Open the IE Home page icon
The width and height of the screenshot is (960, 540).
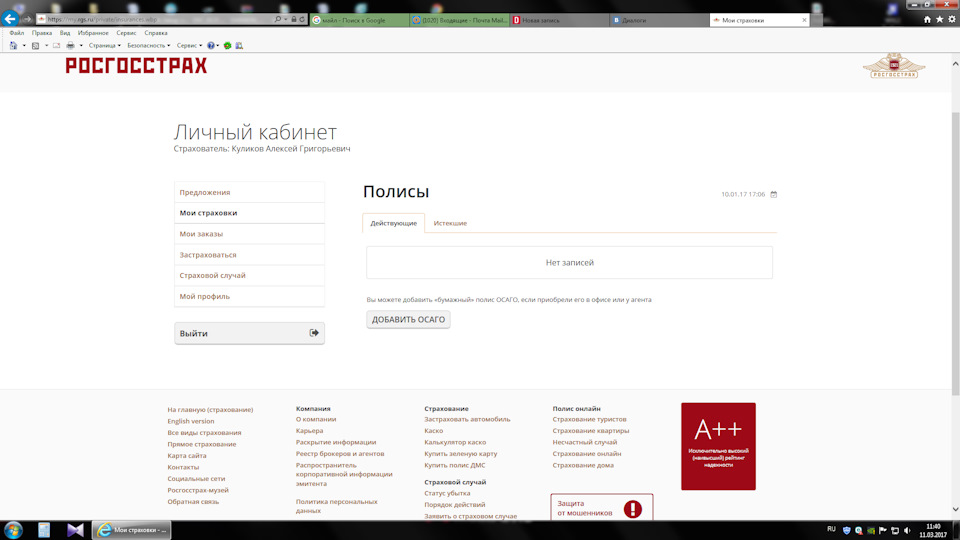click(927, 20)
